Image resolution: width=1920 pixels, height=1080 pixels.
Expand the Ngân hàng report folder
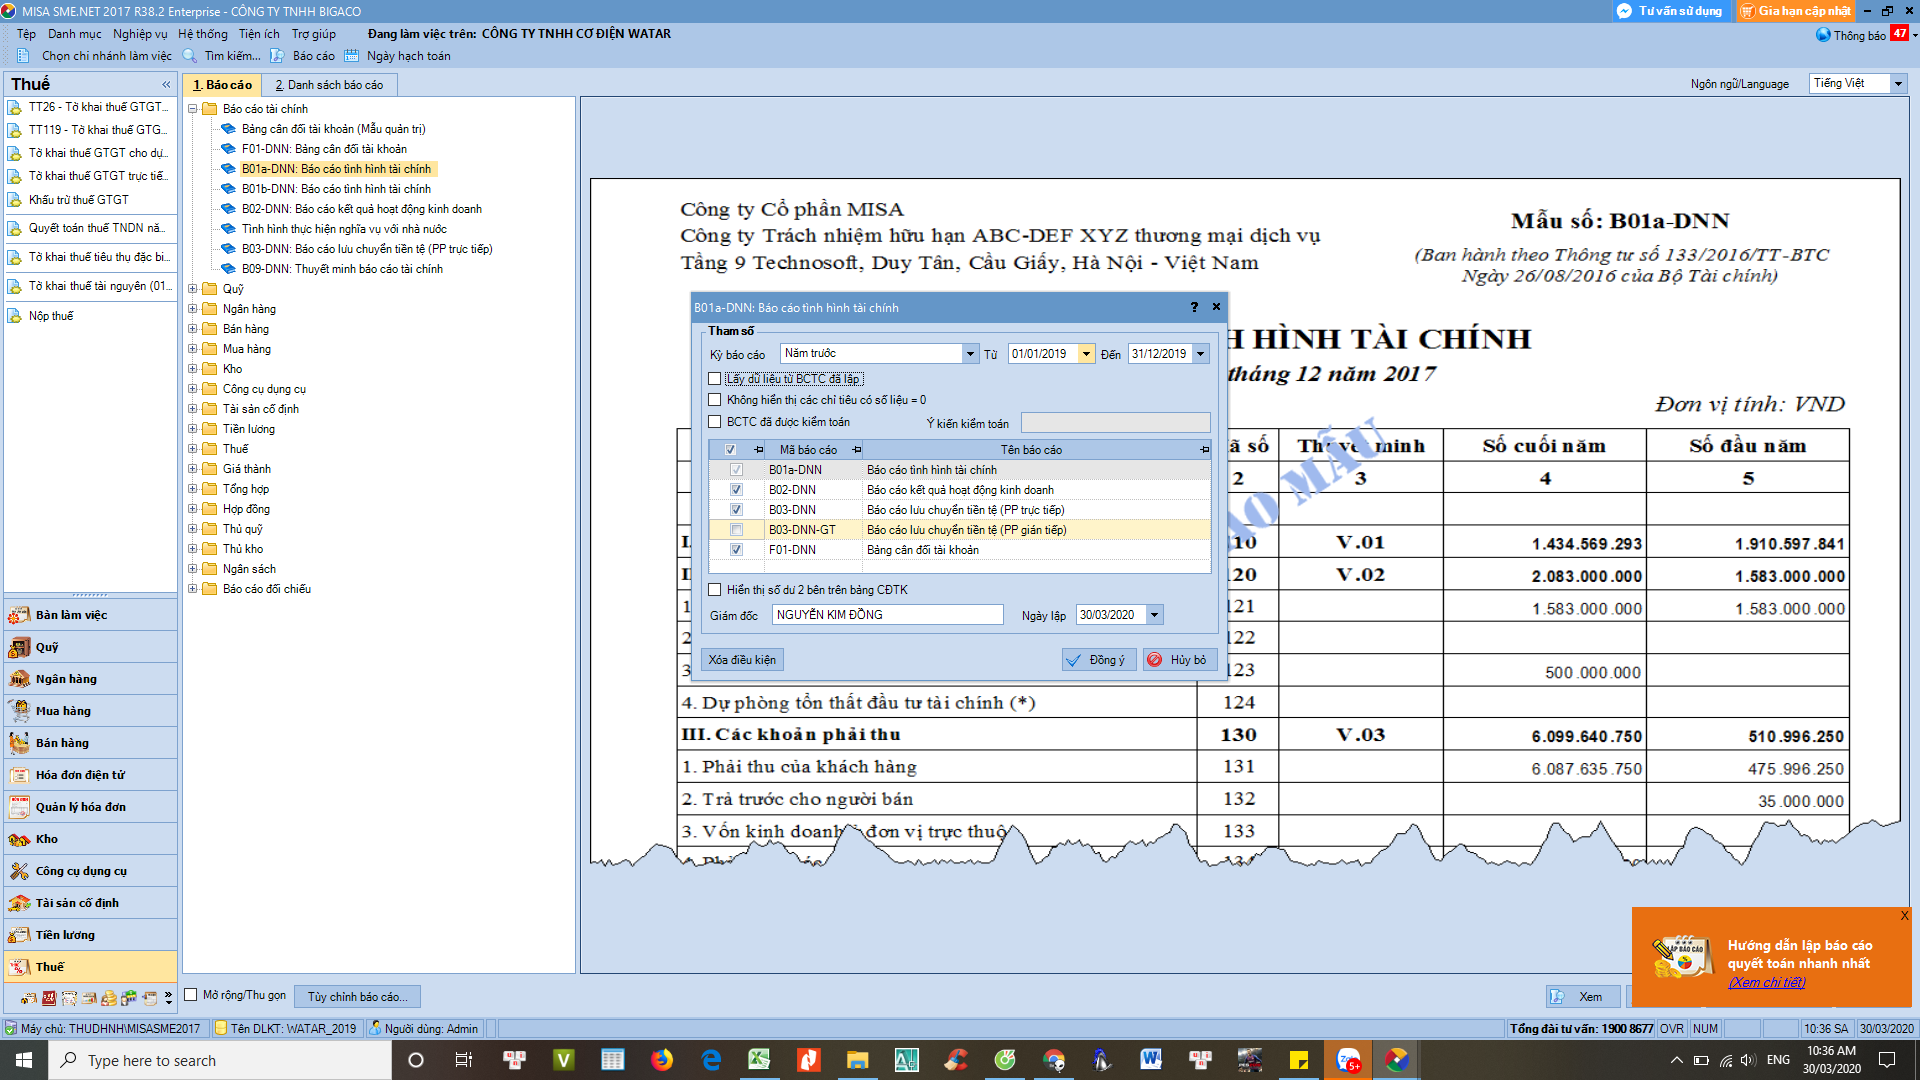click(192, 309)
